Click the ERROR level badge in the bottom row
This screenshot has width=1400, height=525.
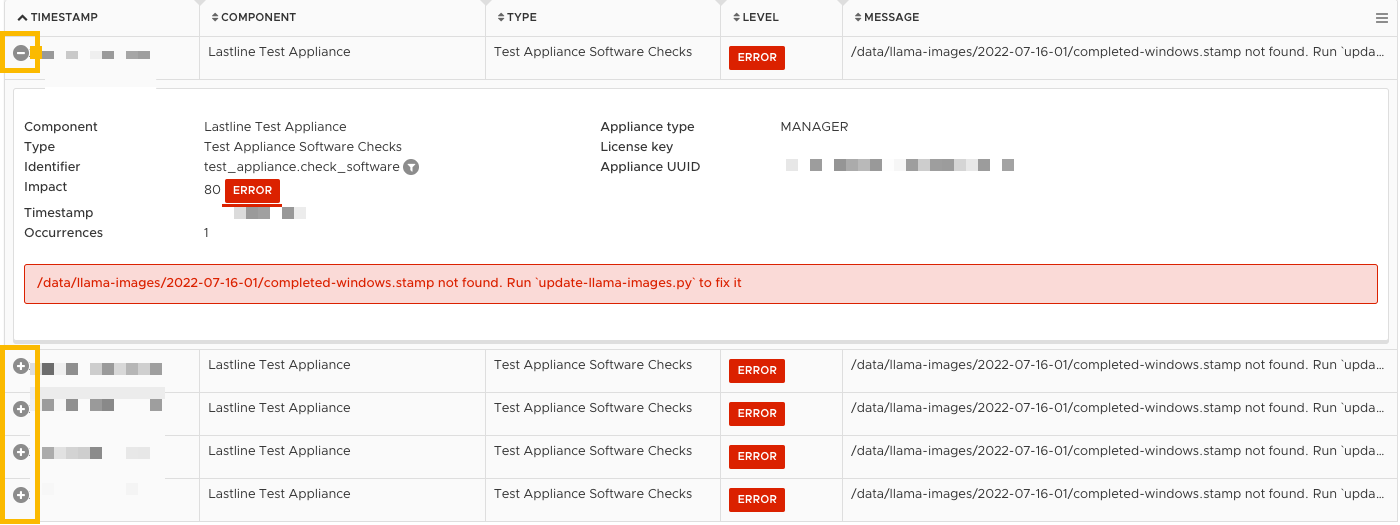(757, 499)
